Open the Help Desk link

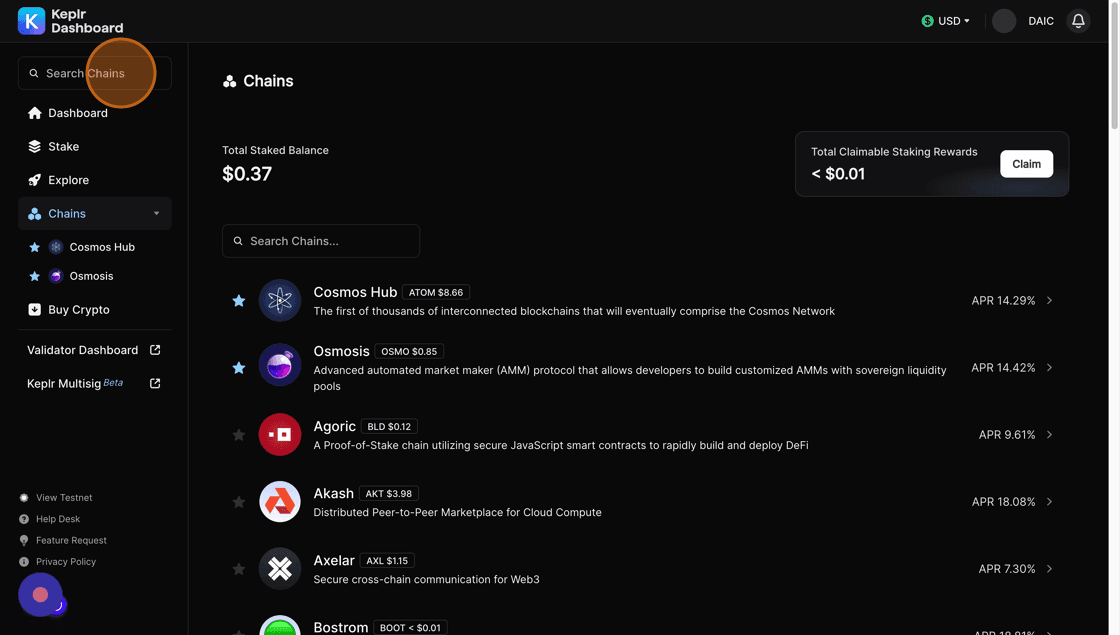coord(58,519)
